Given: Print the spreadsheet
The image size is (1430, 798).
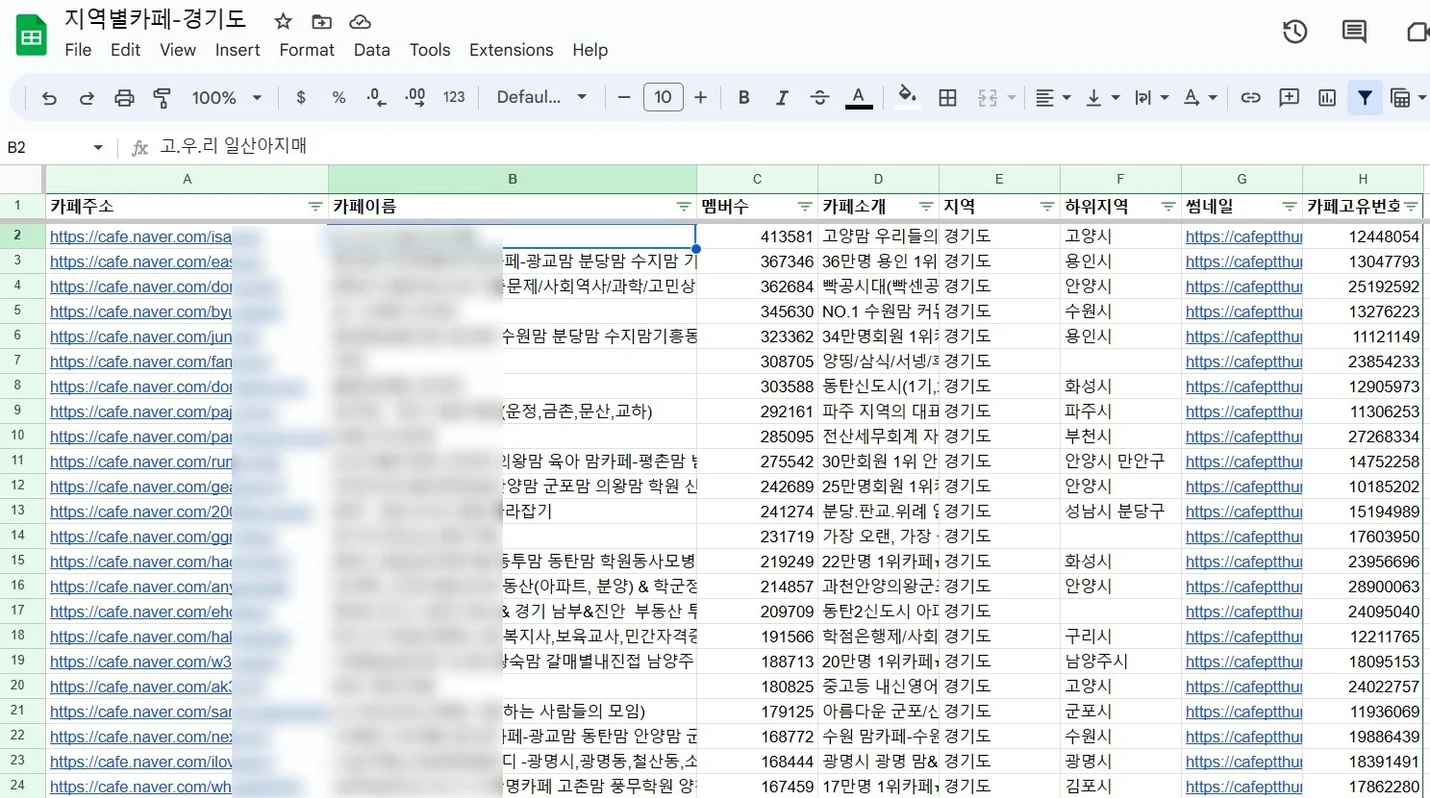Looking at the screenshot, I should pos(124,98).
